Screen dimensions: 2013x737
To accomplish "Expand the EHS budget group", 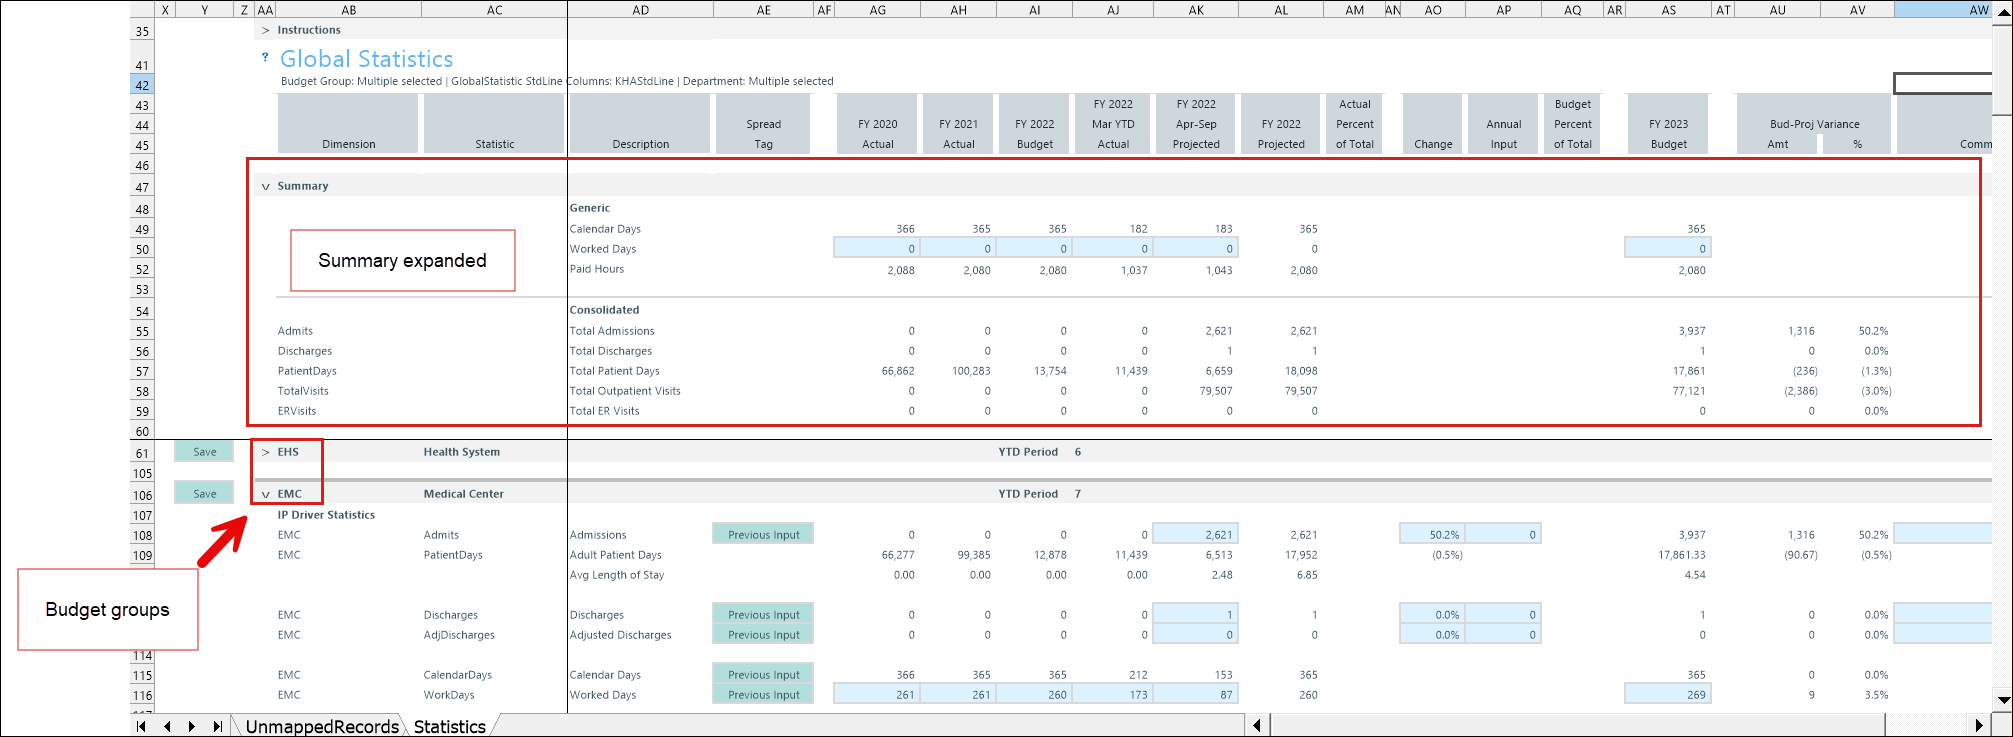I will pos(266,452).
